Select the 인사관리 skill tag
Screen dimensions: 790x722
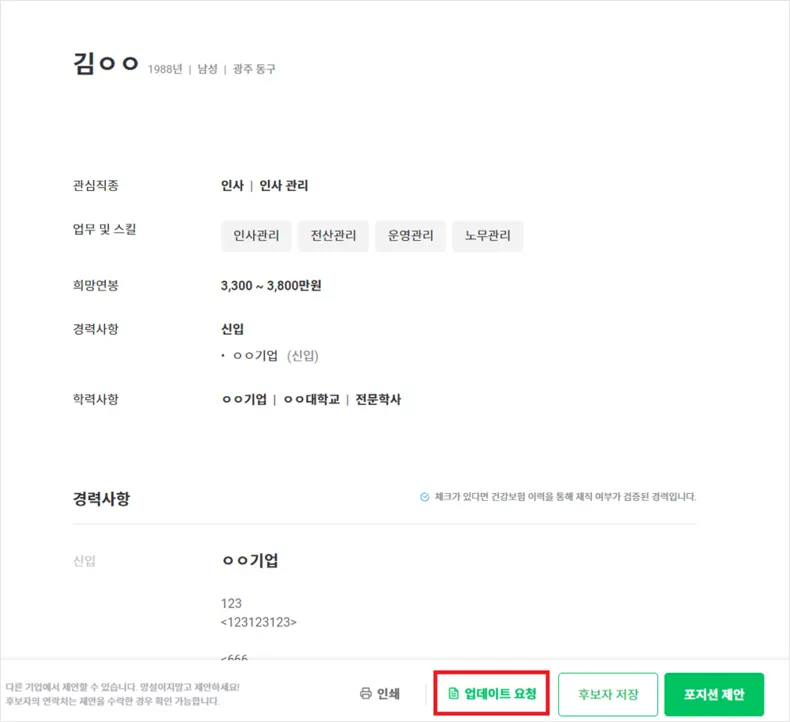[256, 236]
